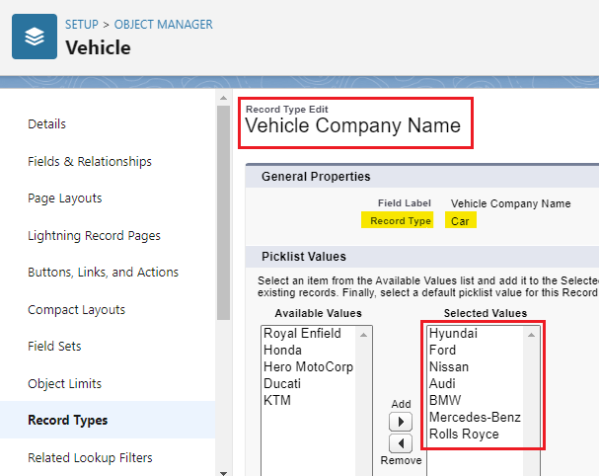Click the Remove arrow button

[x=400, y=444]
